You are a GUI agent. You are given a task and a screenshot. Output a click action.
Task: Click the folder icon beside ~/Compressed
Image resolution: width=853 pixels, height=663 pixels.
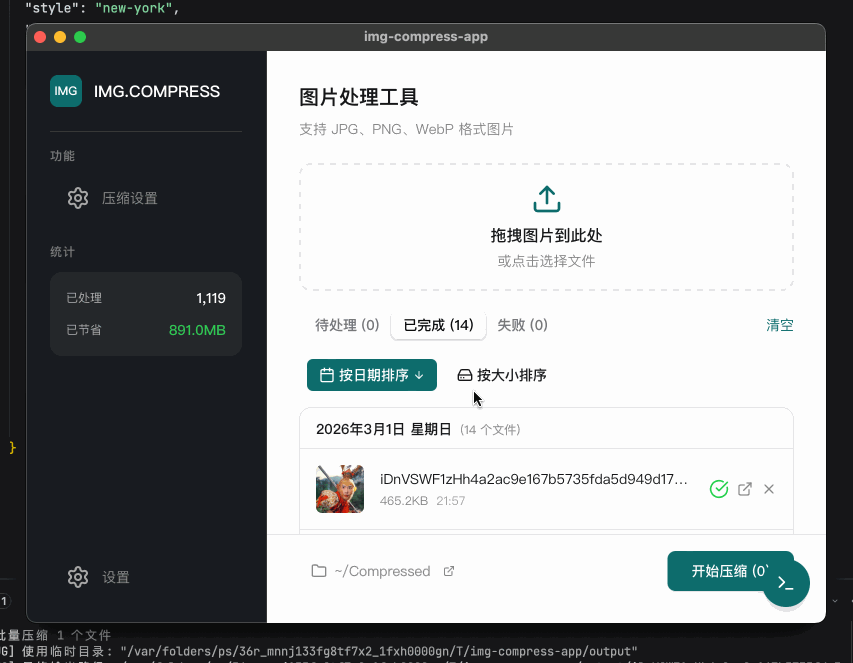click(x=319, y=571)
